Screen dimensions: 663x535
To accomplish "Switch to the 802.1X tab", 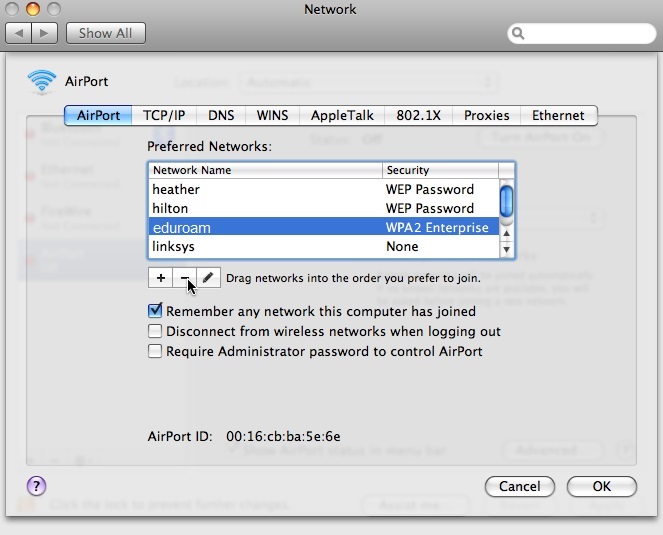I will 419,115.
